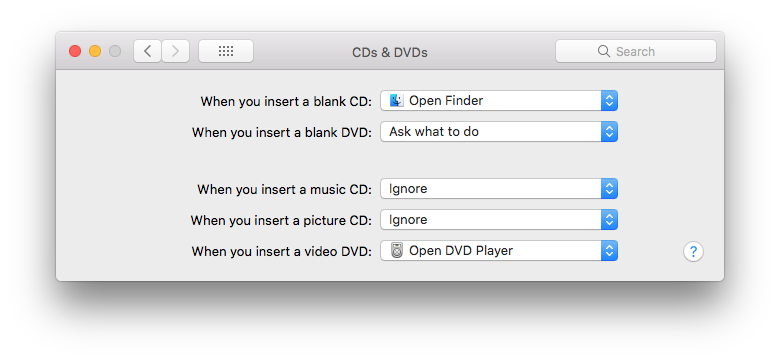Click the DVD Player icon in video DVD popup
780x361 pixels.
click(x=396, y=251)
